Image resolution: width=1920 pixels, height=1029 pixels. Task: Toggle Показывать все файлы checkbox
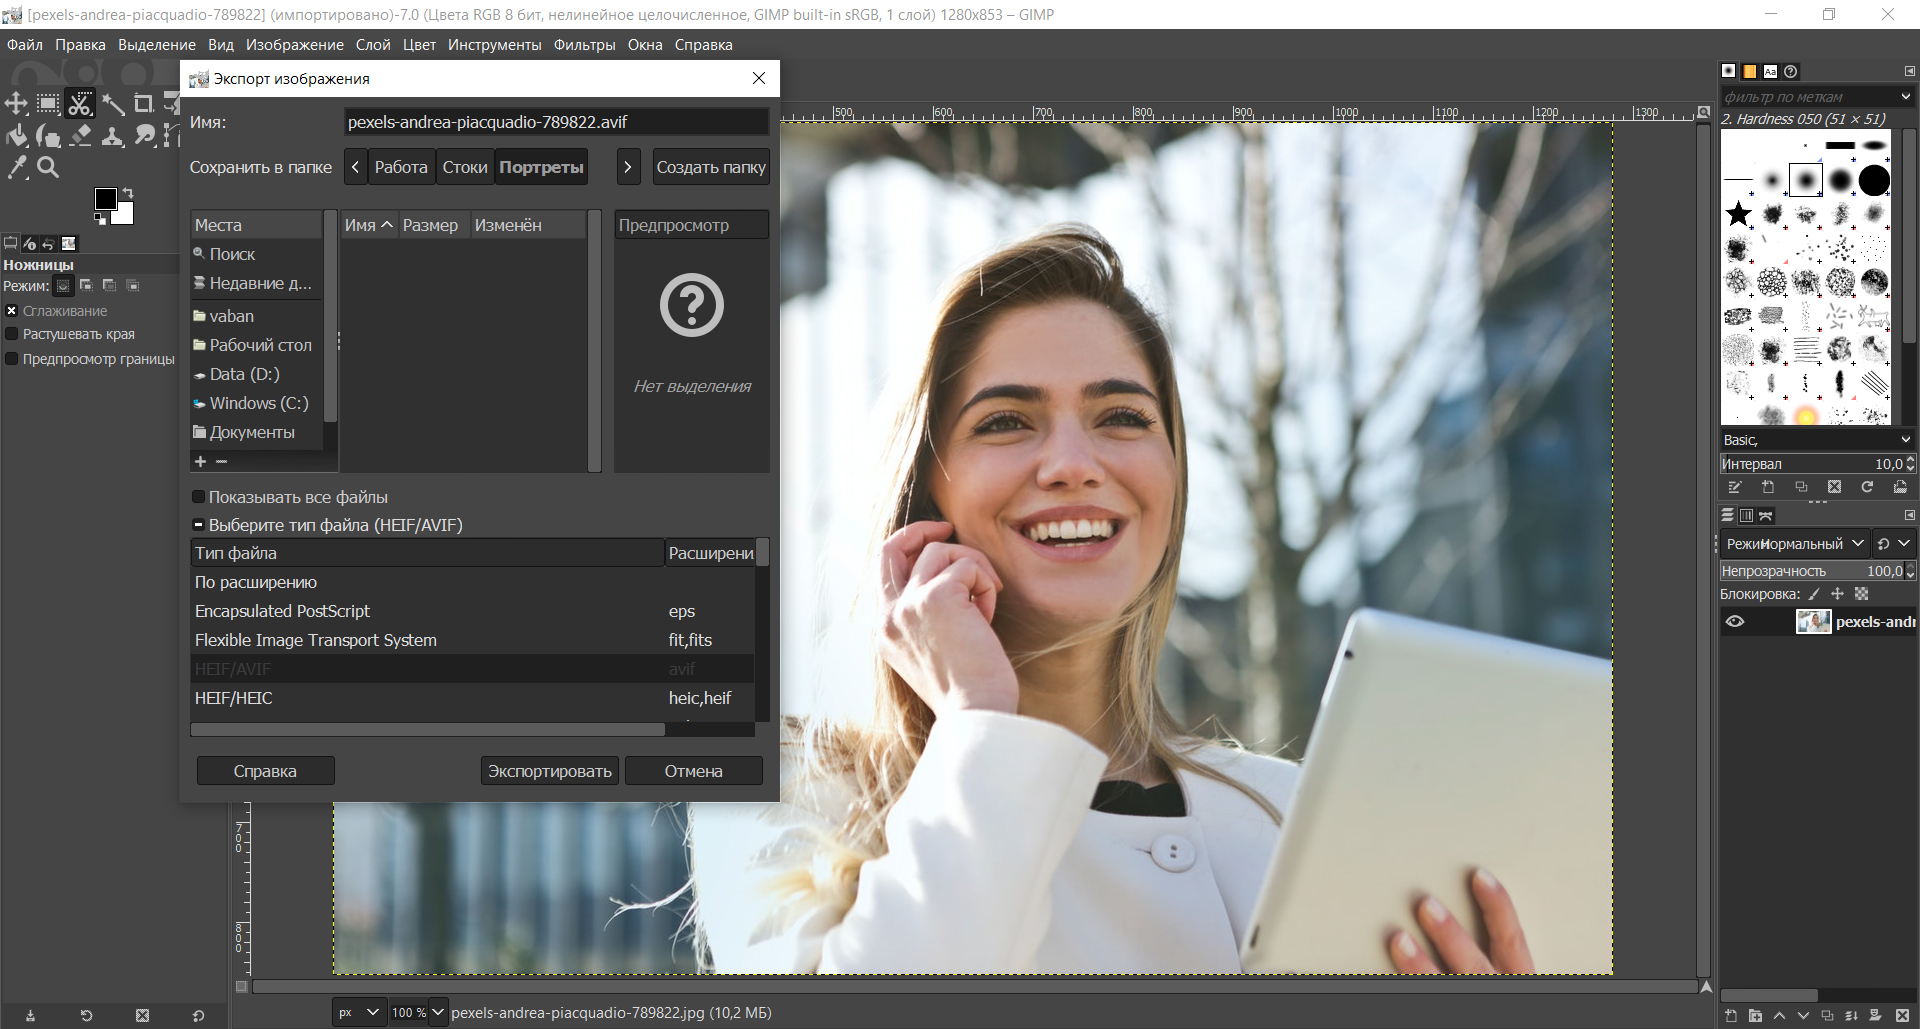198,497
